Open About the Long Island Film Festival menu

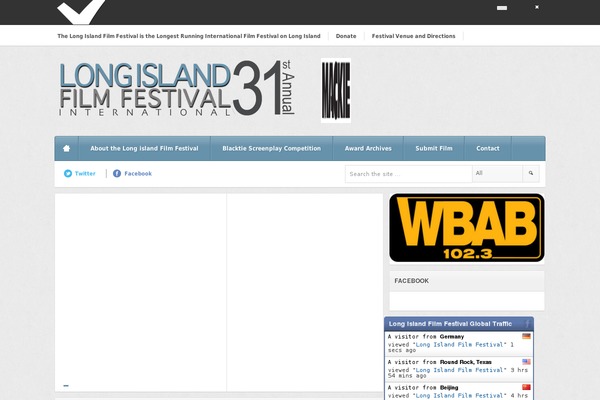click(x=144, y=149)
